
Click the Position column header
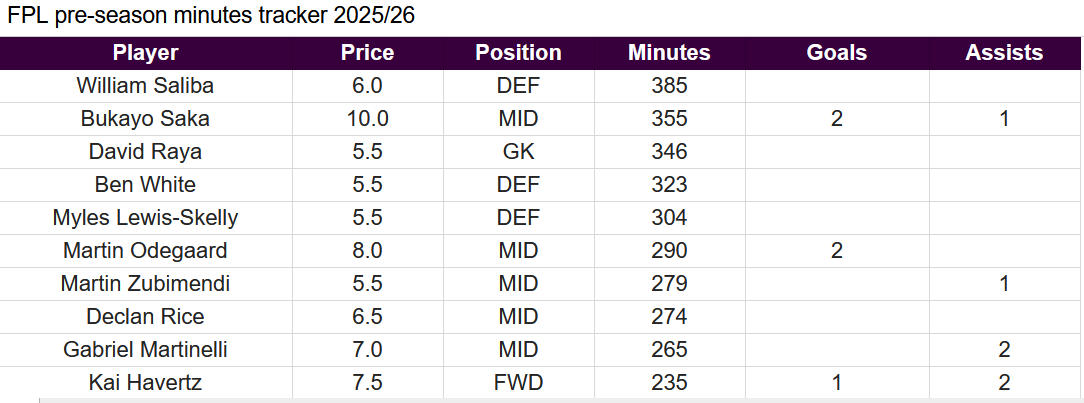tap(518, 53)
